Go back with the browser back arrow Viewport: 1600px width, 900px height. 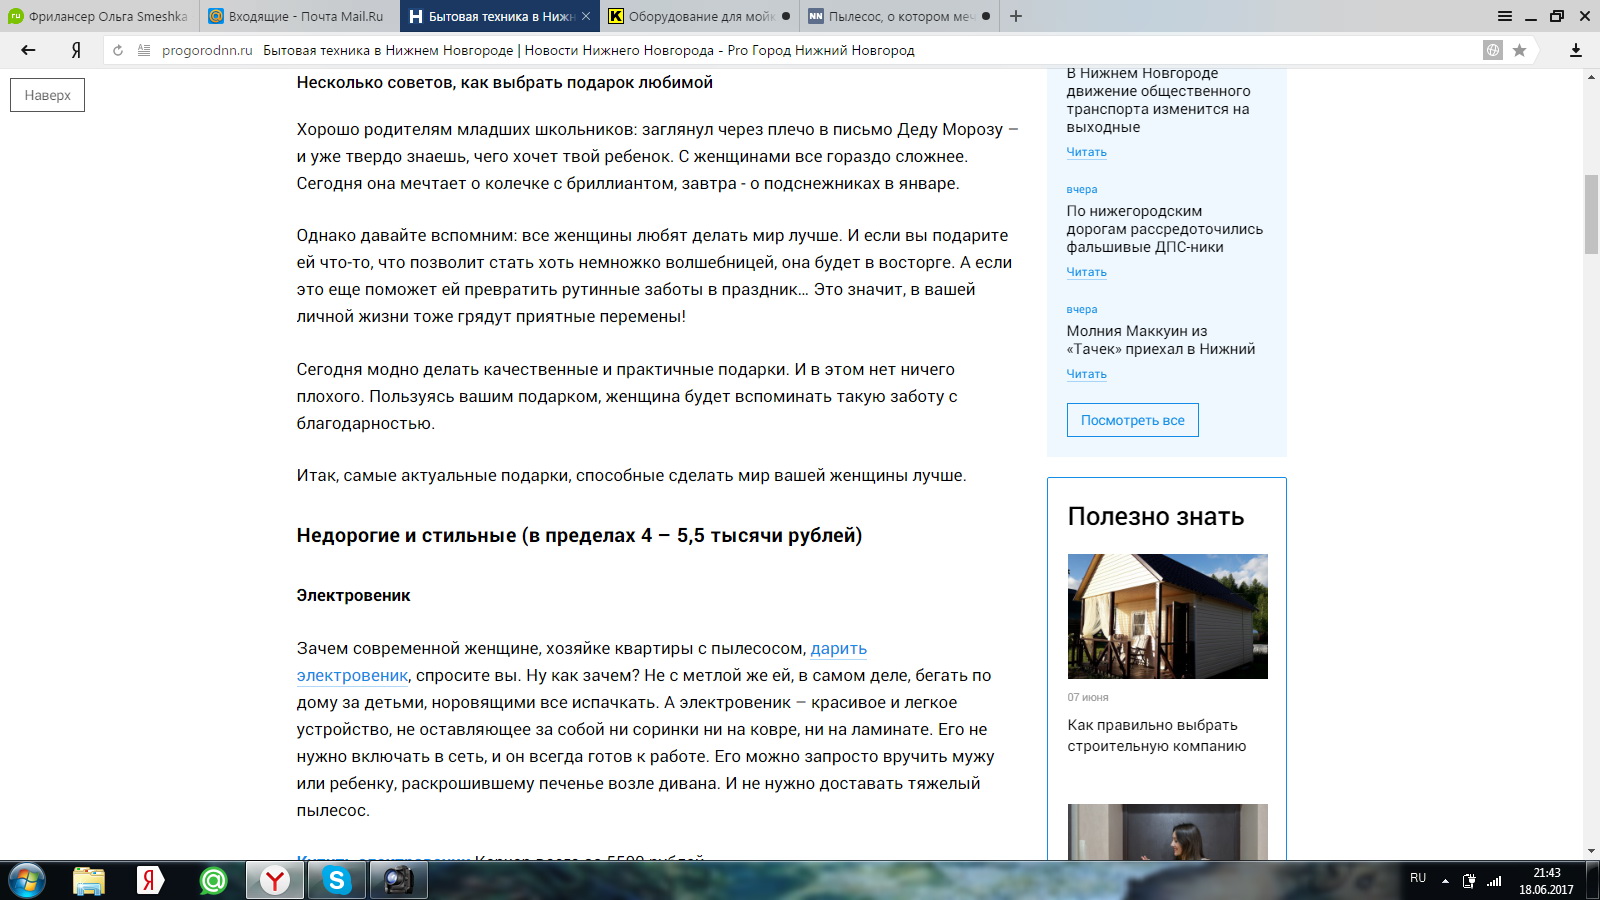(x=28, y=50)
